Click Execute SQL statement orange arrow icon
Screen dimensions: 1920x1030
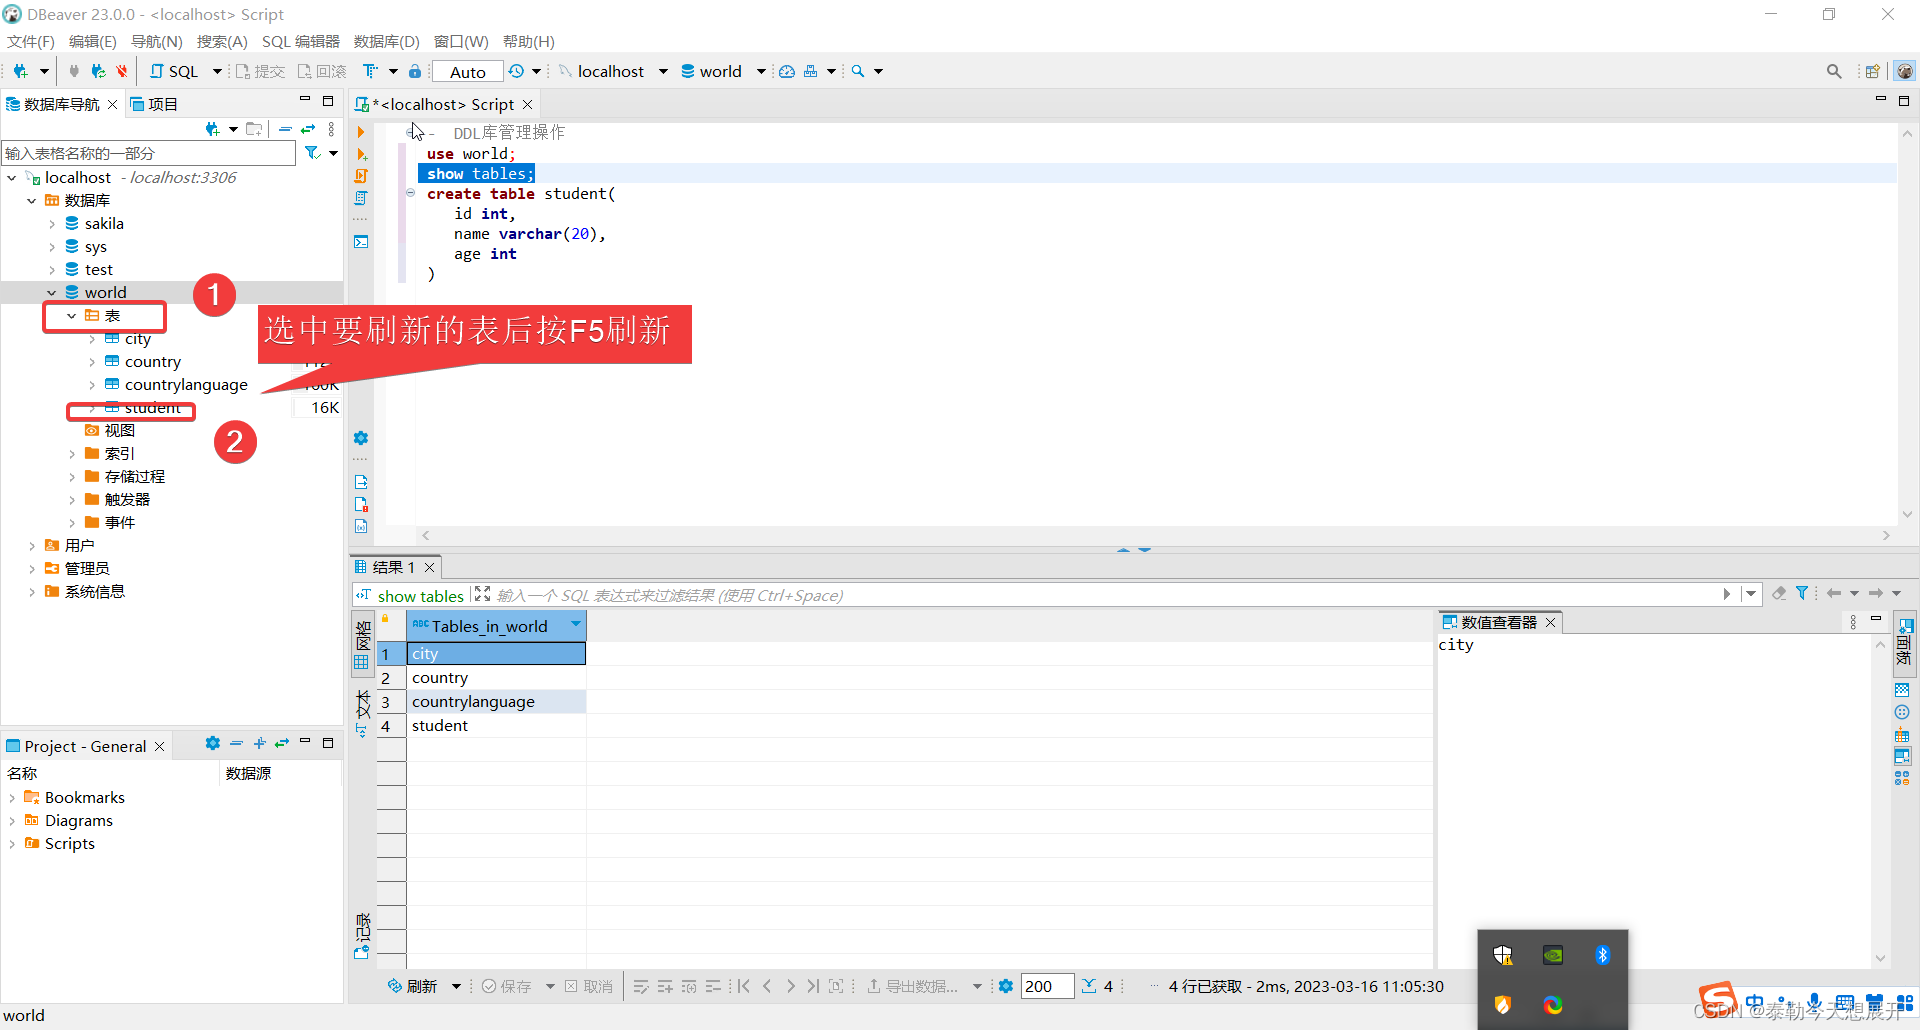point(361,132)
